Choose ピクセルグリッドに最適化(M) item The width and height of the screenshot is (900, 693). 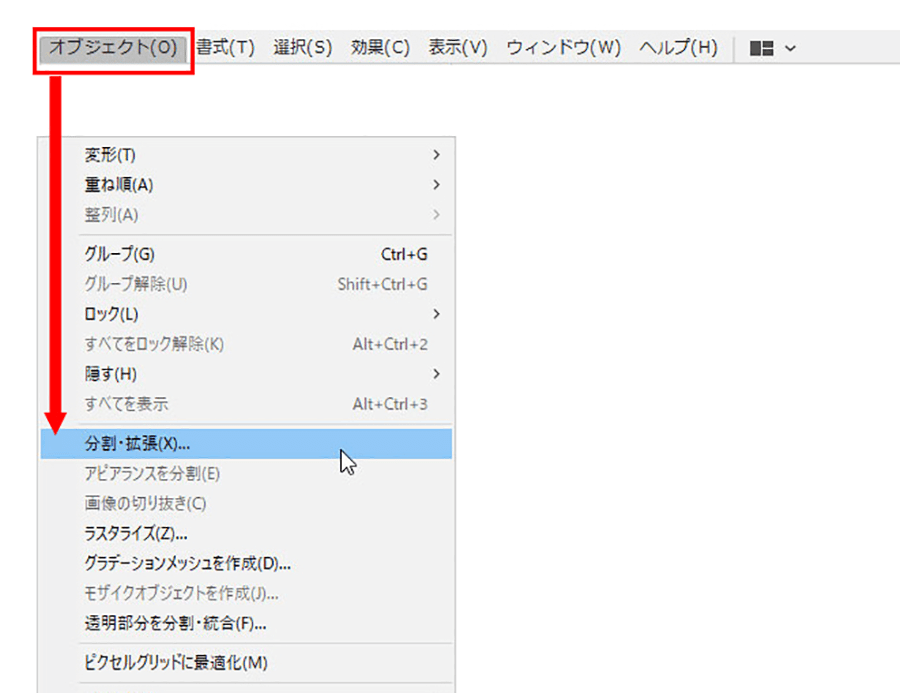(246, 663)
